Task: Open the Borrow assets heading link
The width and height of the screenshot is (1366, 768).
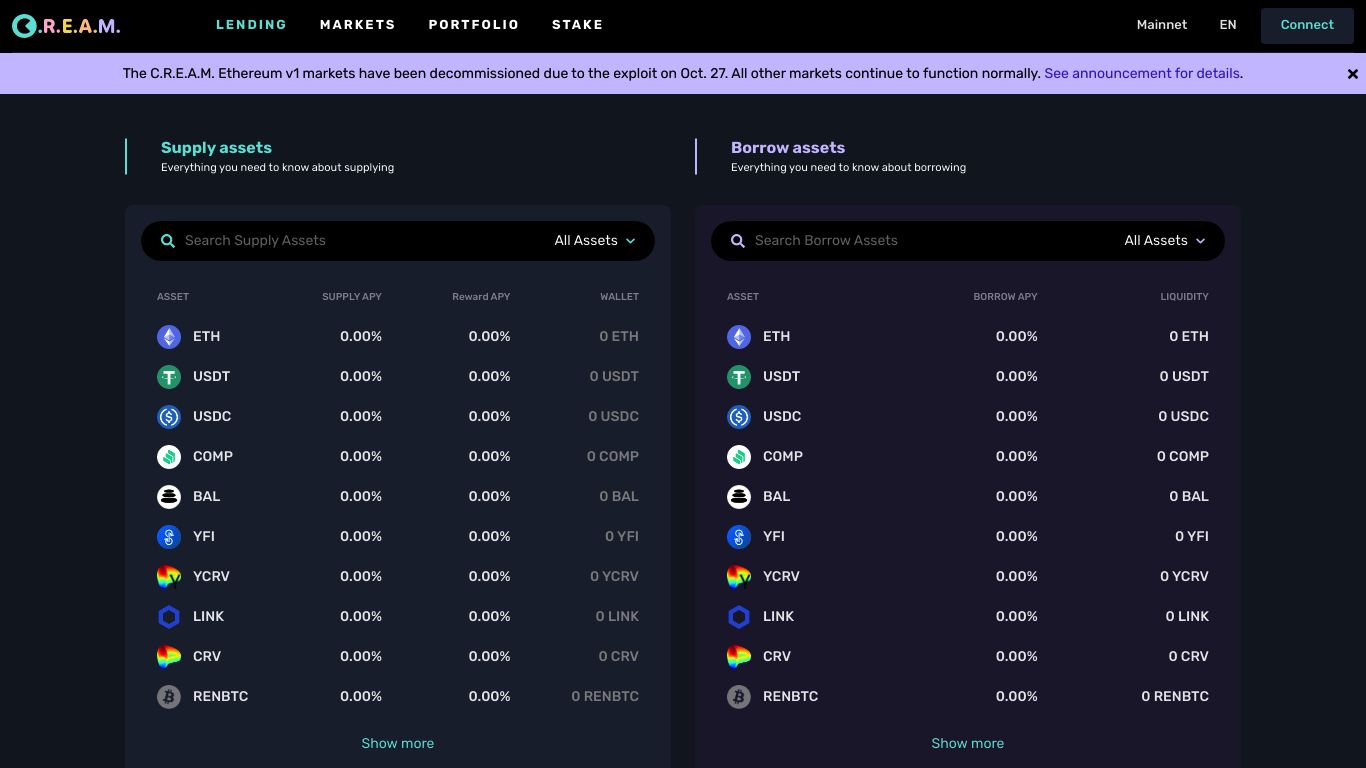Action: tap(788, 148)
